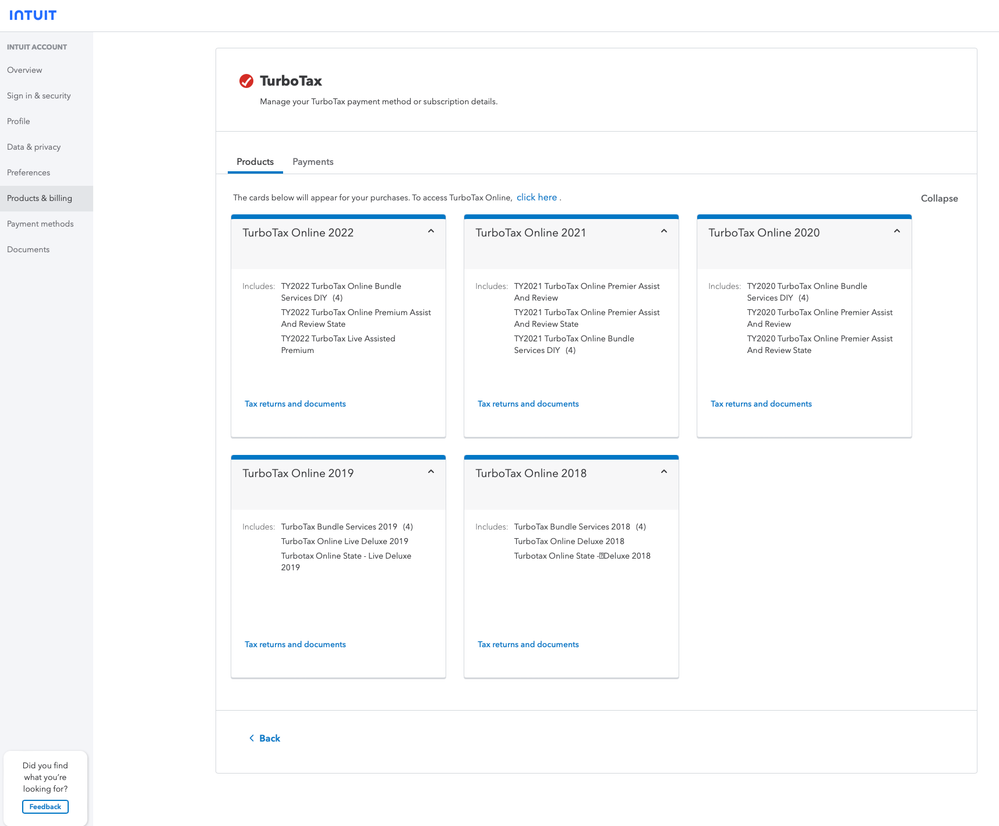Click 'TY2021 TurboTax Online Bundle Services DIY (4)'

[574, 344]
